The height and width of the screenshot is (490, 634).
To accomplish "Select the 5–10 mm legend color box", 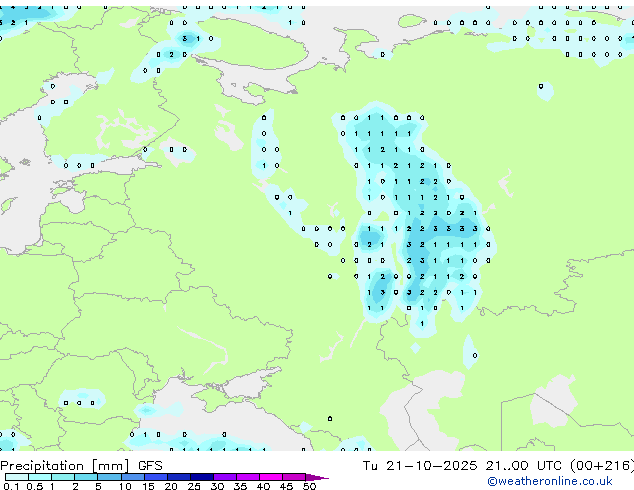I will [109, 477].
